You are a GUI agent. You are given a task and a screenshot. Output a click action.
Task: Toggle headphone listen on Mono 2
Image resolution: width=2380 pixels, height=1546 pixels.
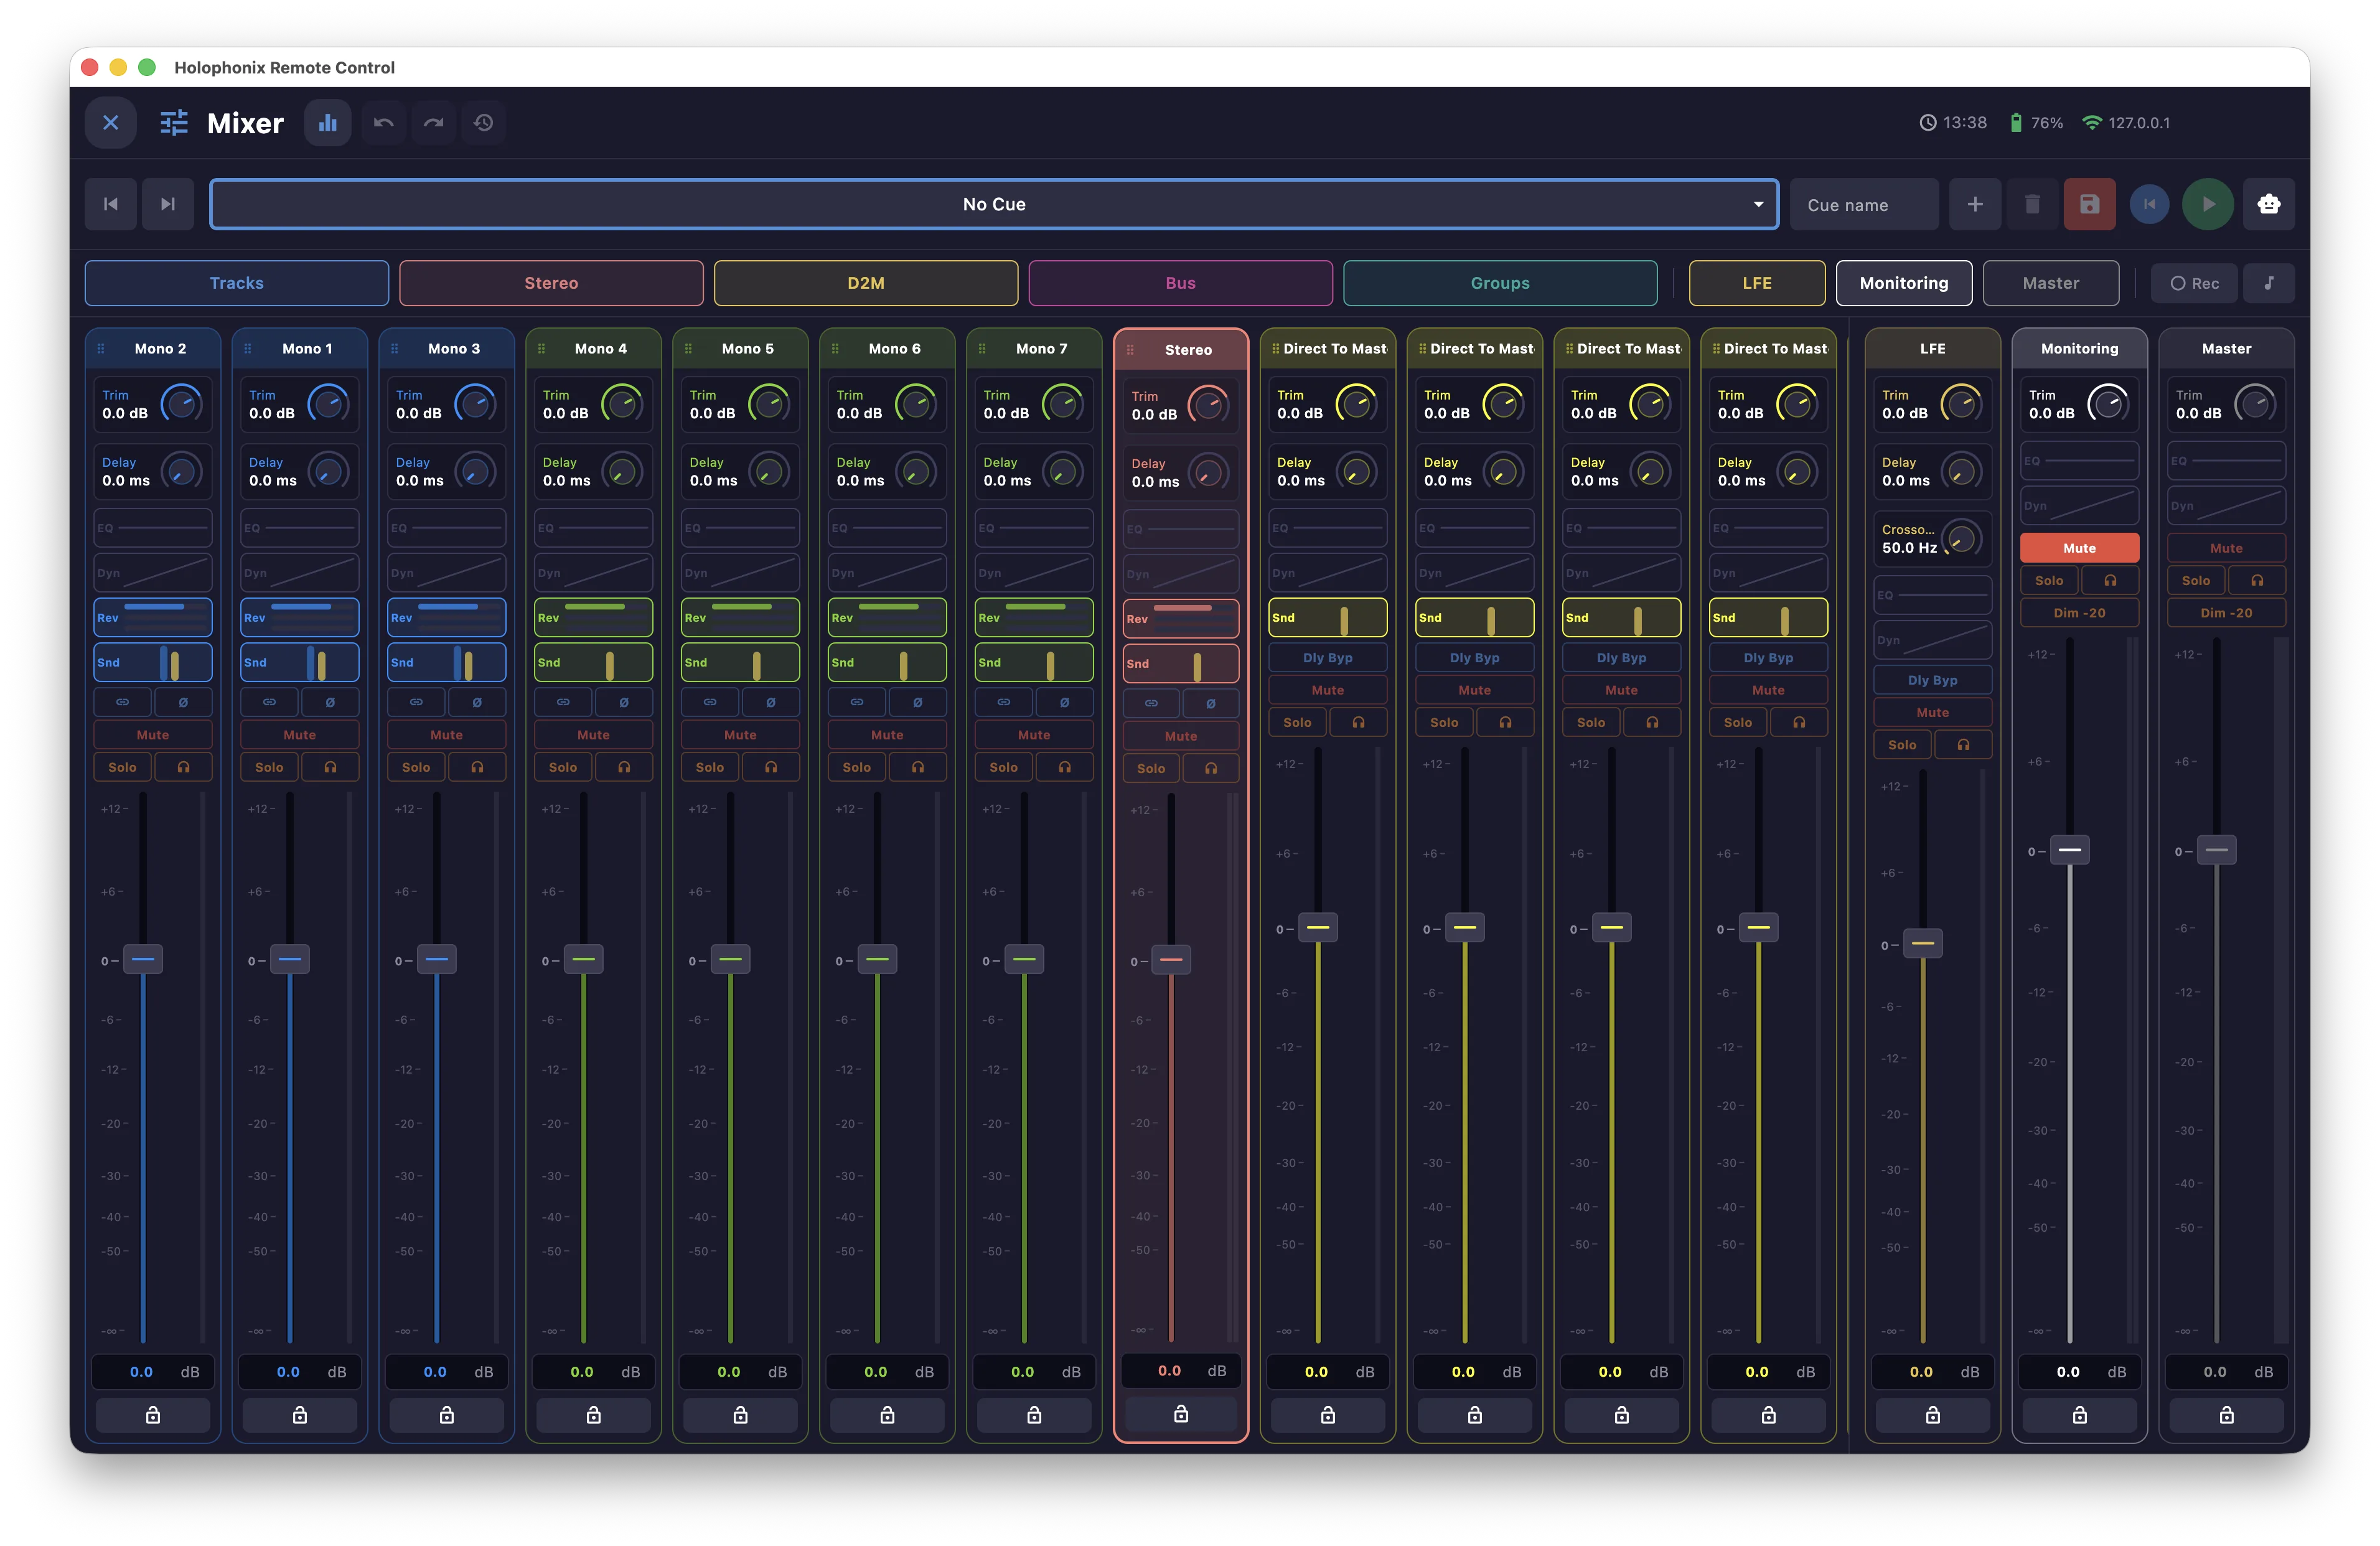[183, 767]
